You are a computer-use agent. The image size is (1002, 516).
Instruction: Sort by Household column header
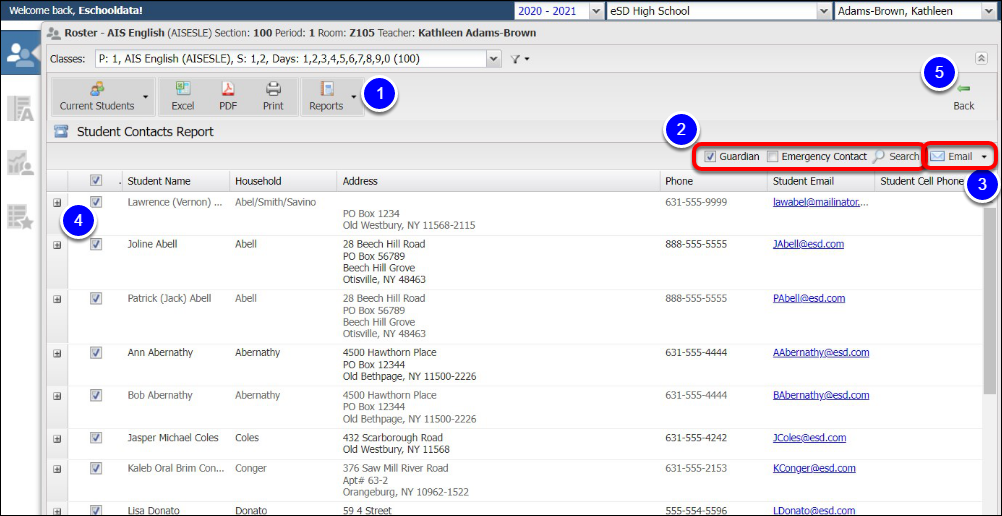(x=282, y=181)
